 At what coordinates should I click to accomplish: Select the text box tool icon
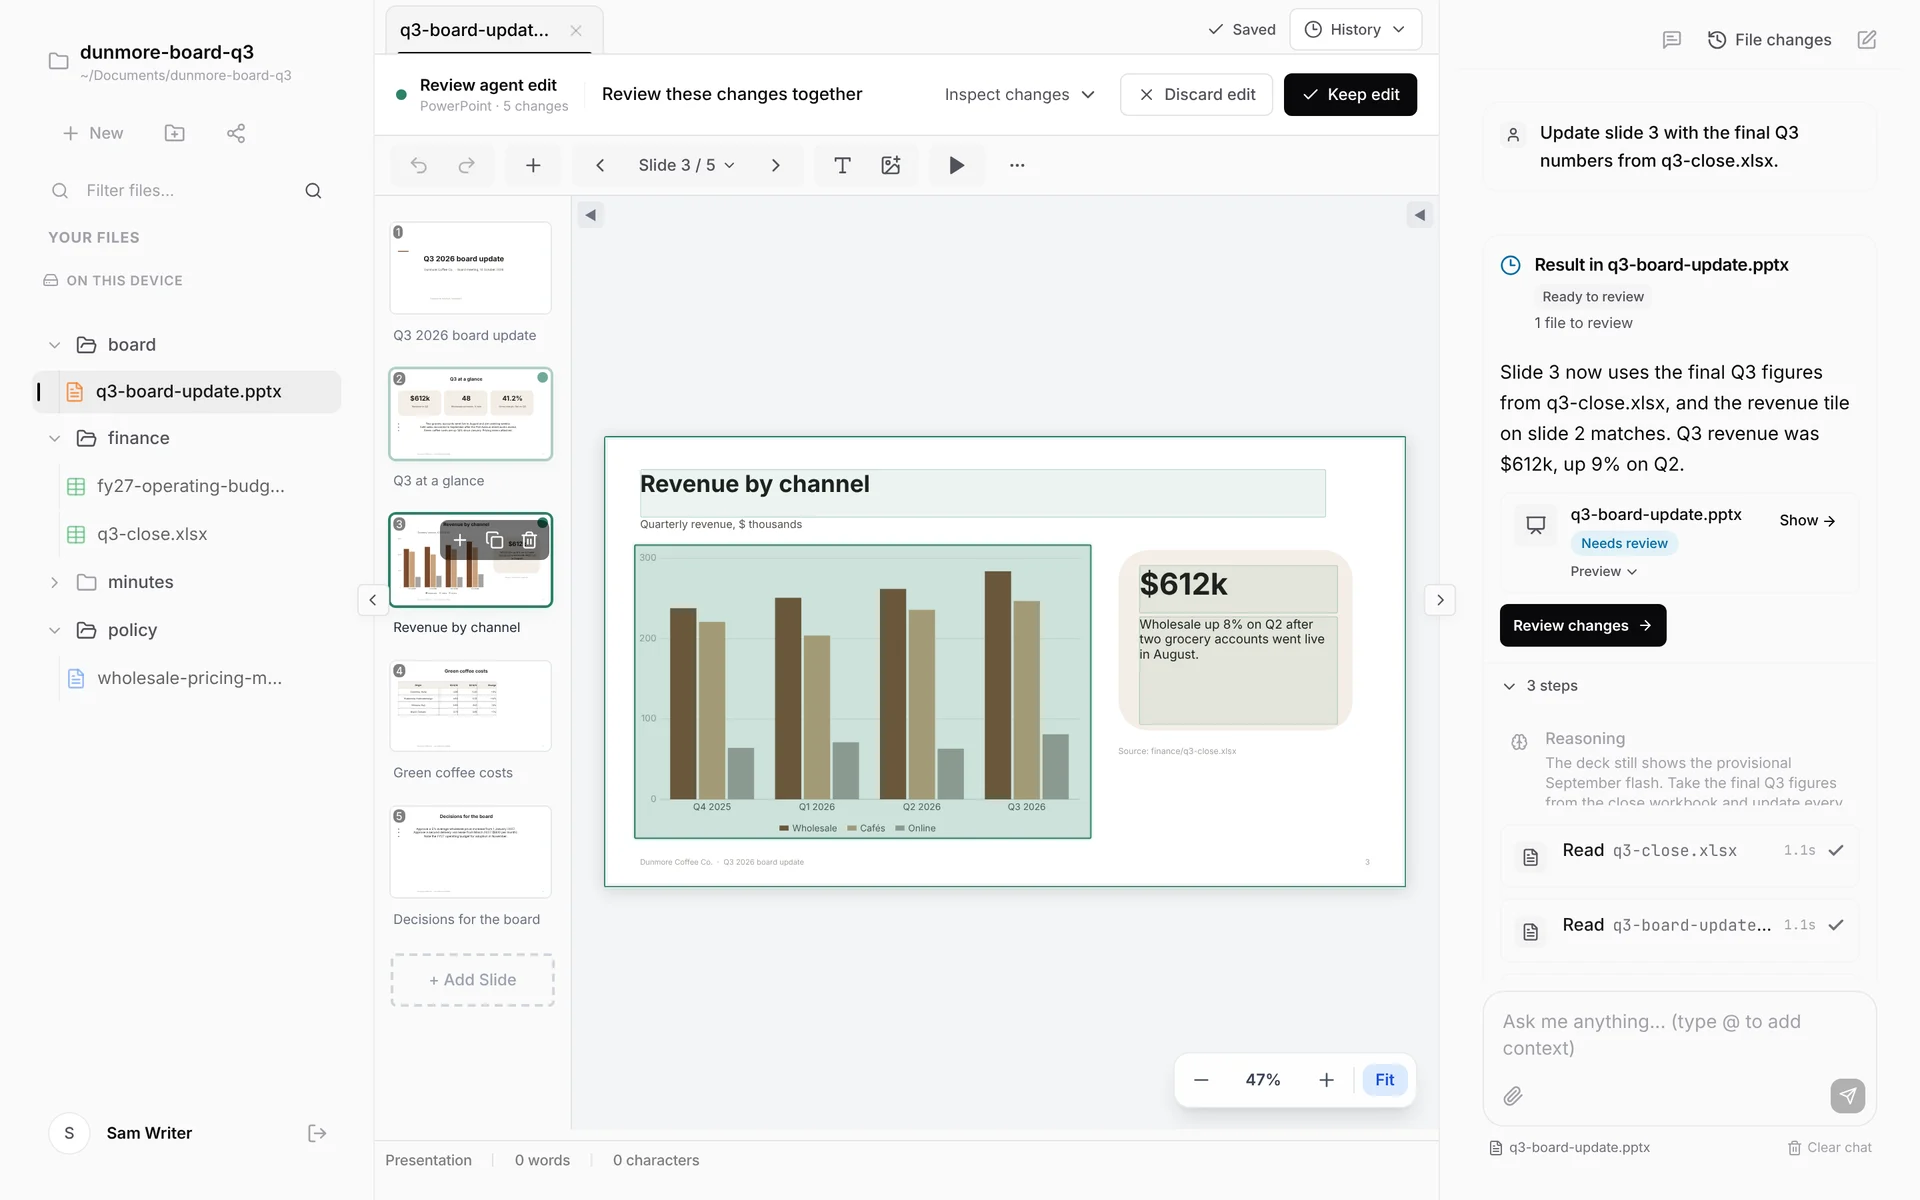point(842,165)
